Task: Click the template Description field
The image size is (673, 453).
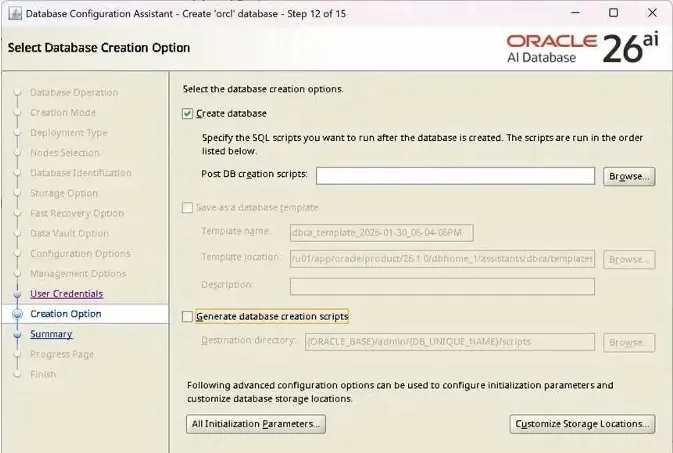Action: [x=442, y=286]
